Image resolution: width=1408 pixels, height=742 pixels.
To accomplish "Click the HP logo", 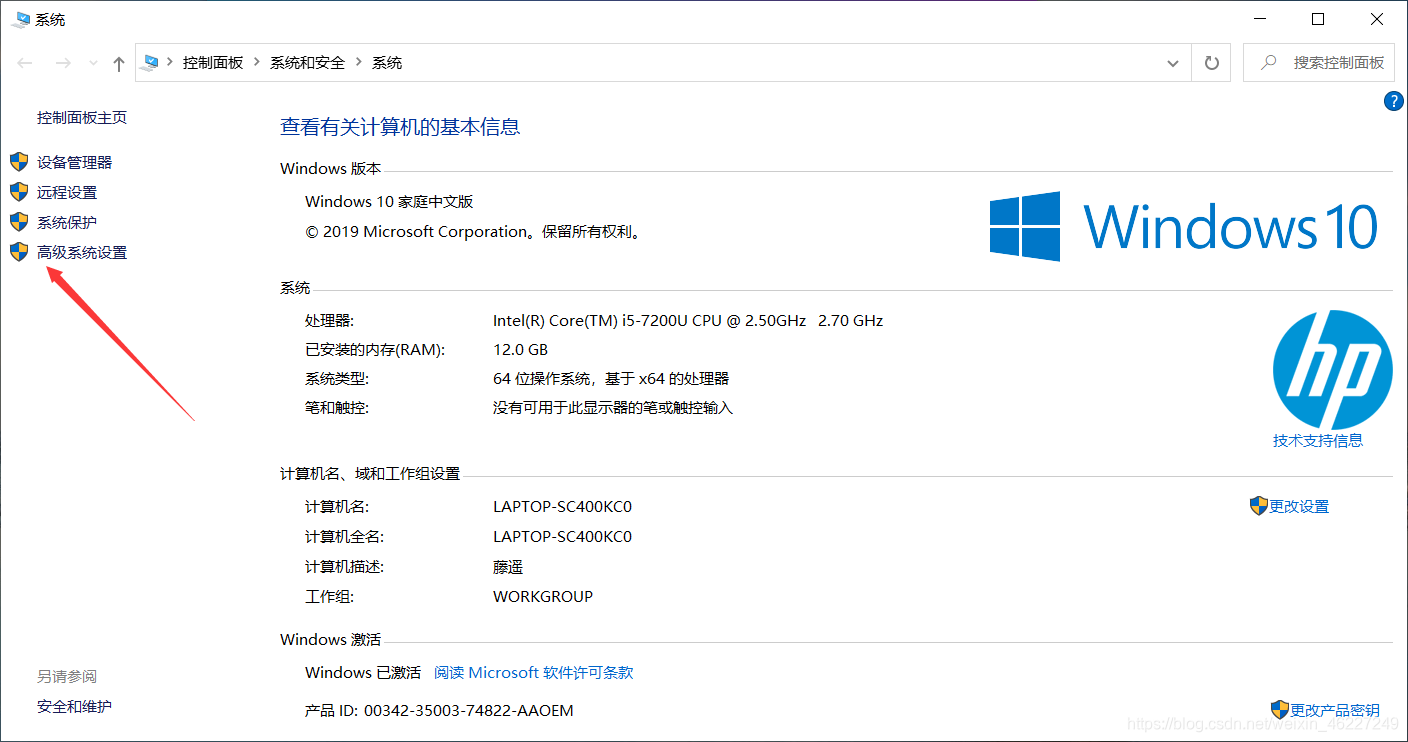I will 1332,370.
